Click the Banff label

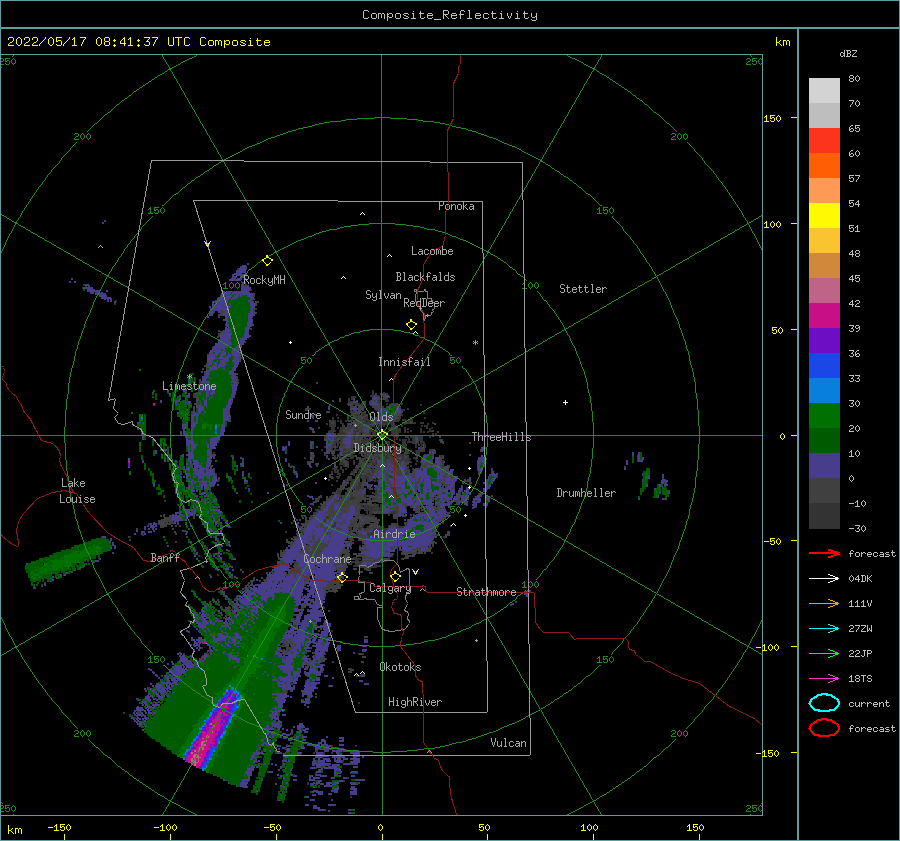[x=165, y=557]
